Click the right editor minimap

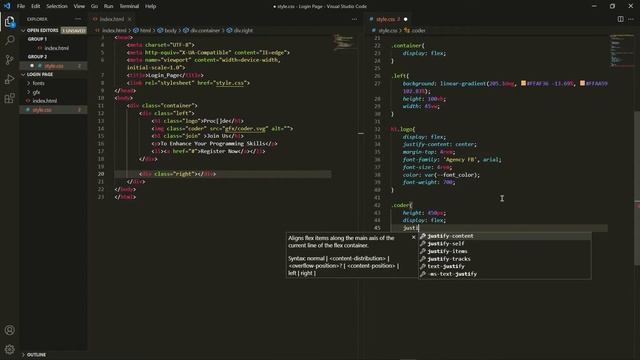pos(622,51)
